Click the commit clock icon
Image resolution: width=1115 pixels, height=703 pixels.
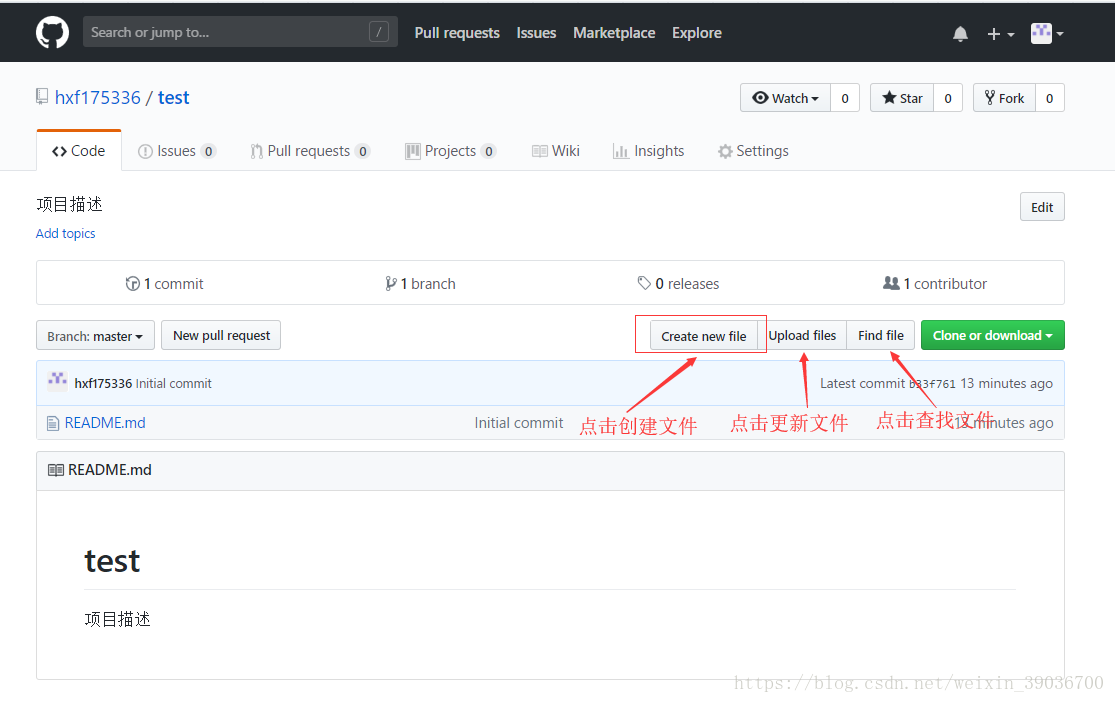(x=132, y=284)
